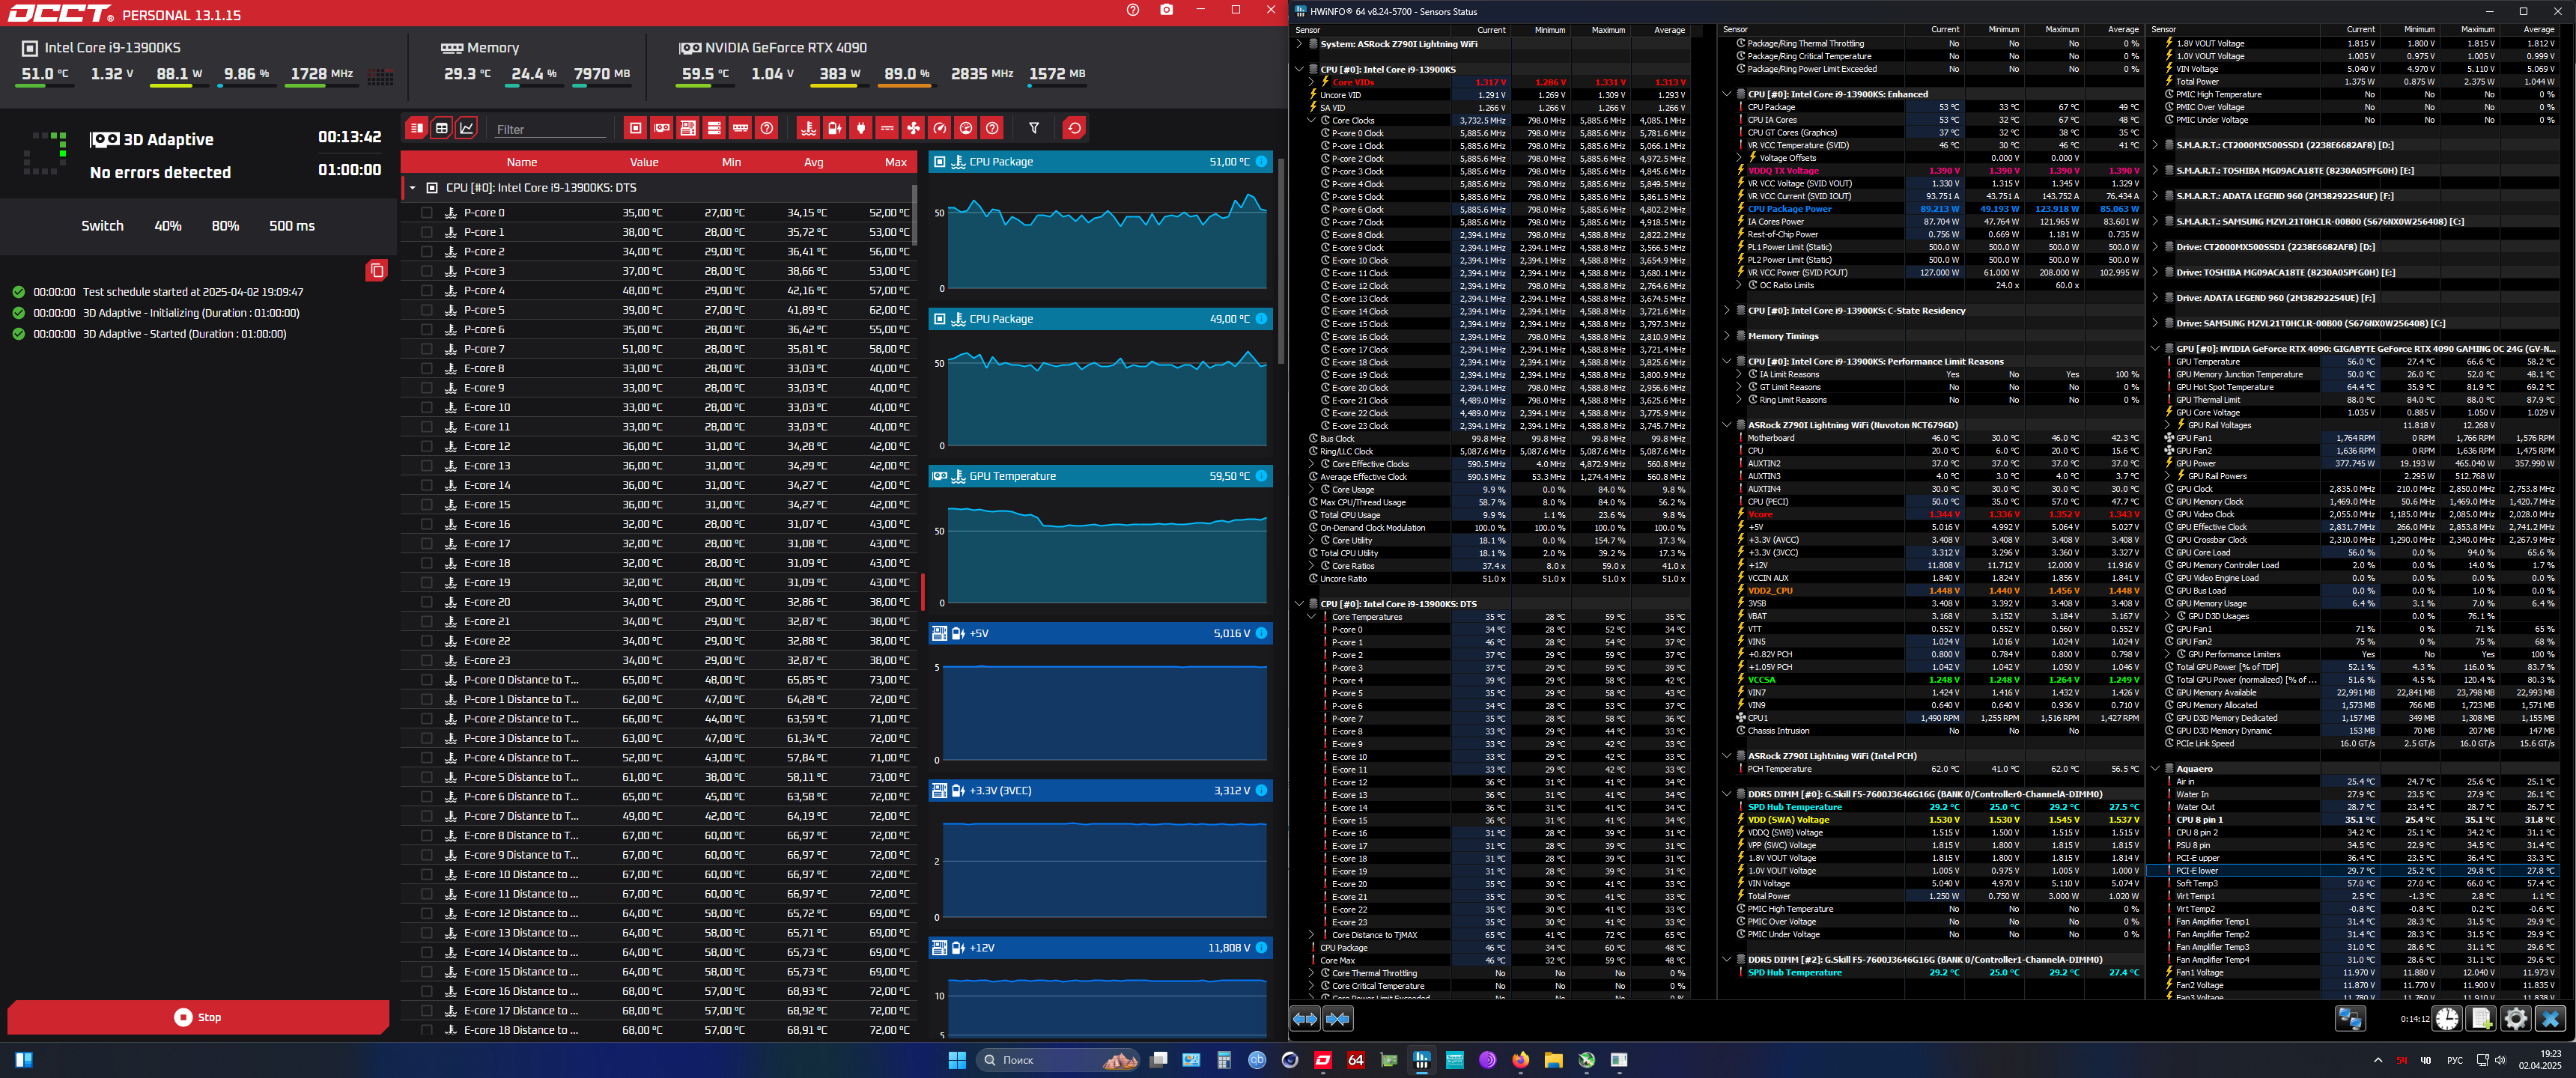The width and height of the screenshot is (2576, 1078).
Task: Expand C-State Residency sensor group
Action: pyautogui.click(x=1727, y=311)
